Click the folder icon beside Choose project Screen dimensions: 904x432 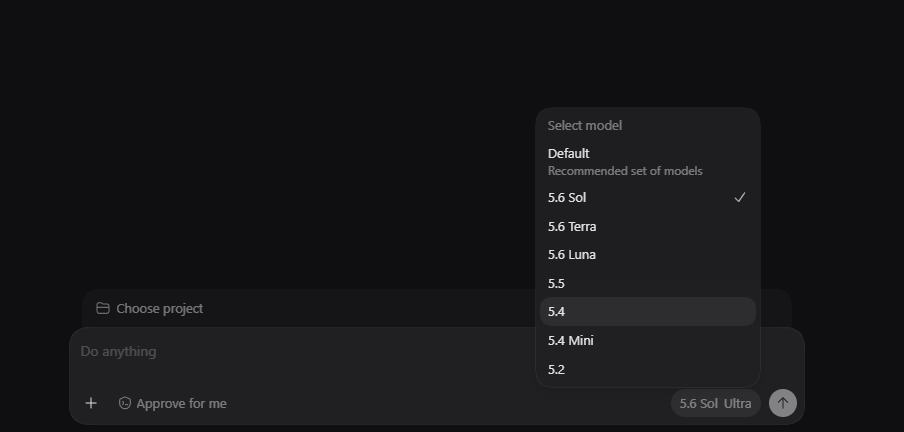click(x=103, y=309)
